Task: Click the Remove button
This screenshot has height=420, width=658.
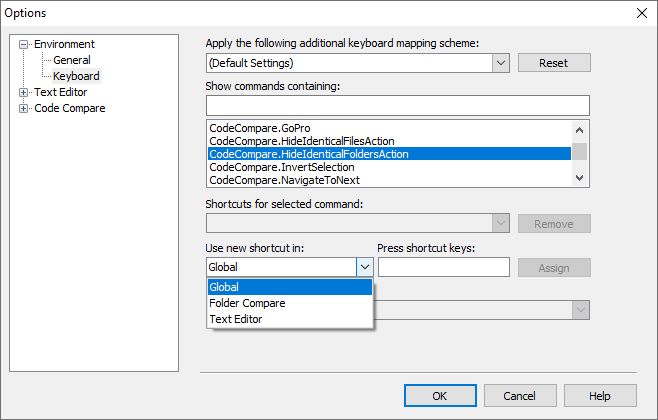Action: click(554, 224)
